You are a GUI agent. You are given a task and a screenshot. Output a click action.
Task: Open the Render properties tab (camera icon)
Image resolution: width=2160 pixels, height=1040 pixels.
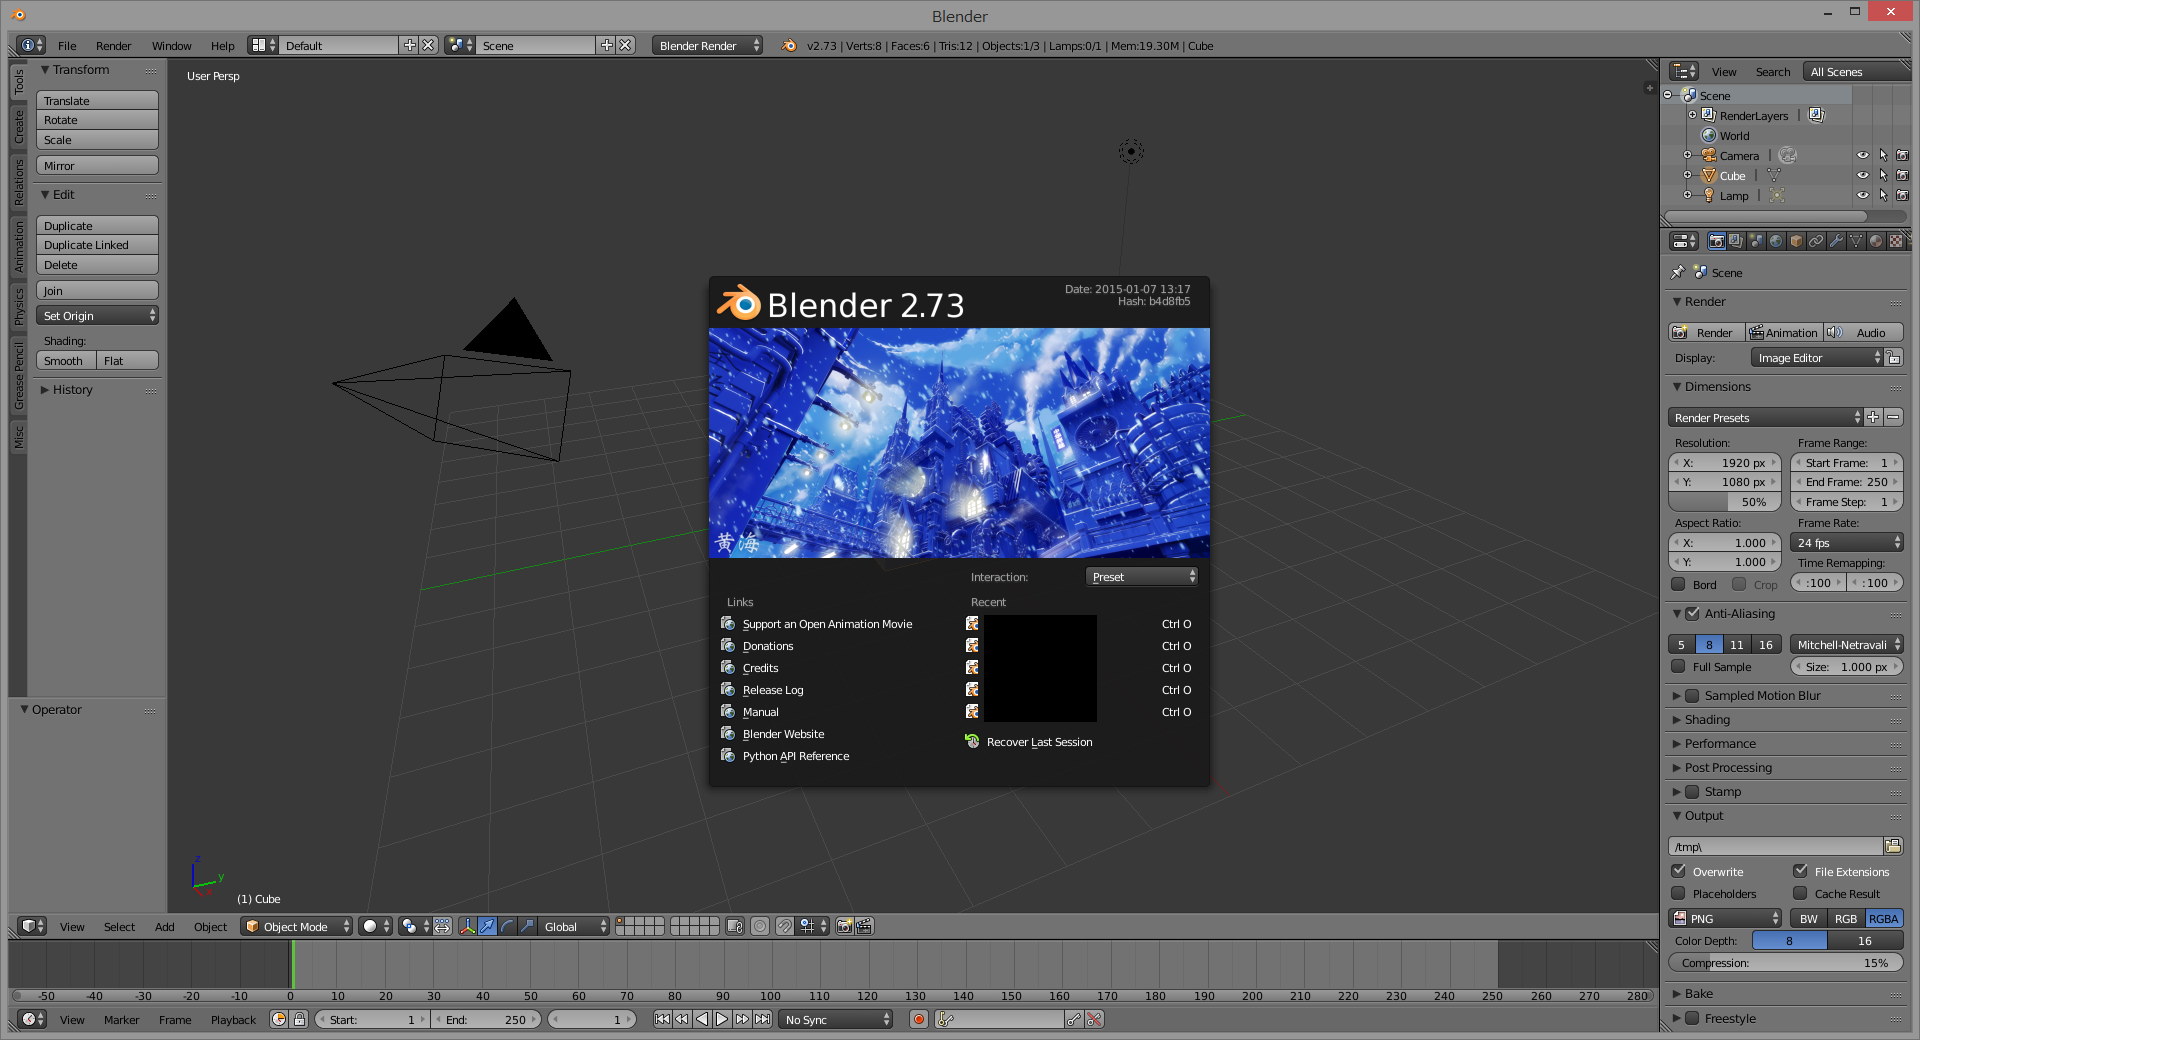click(1716, 241)
